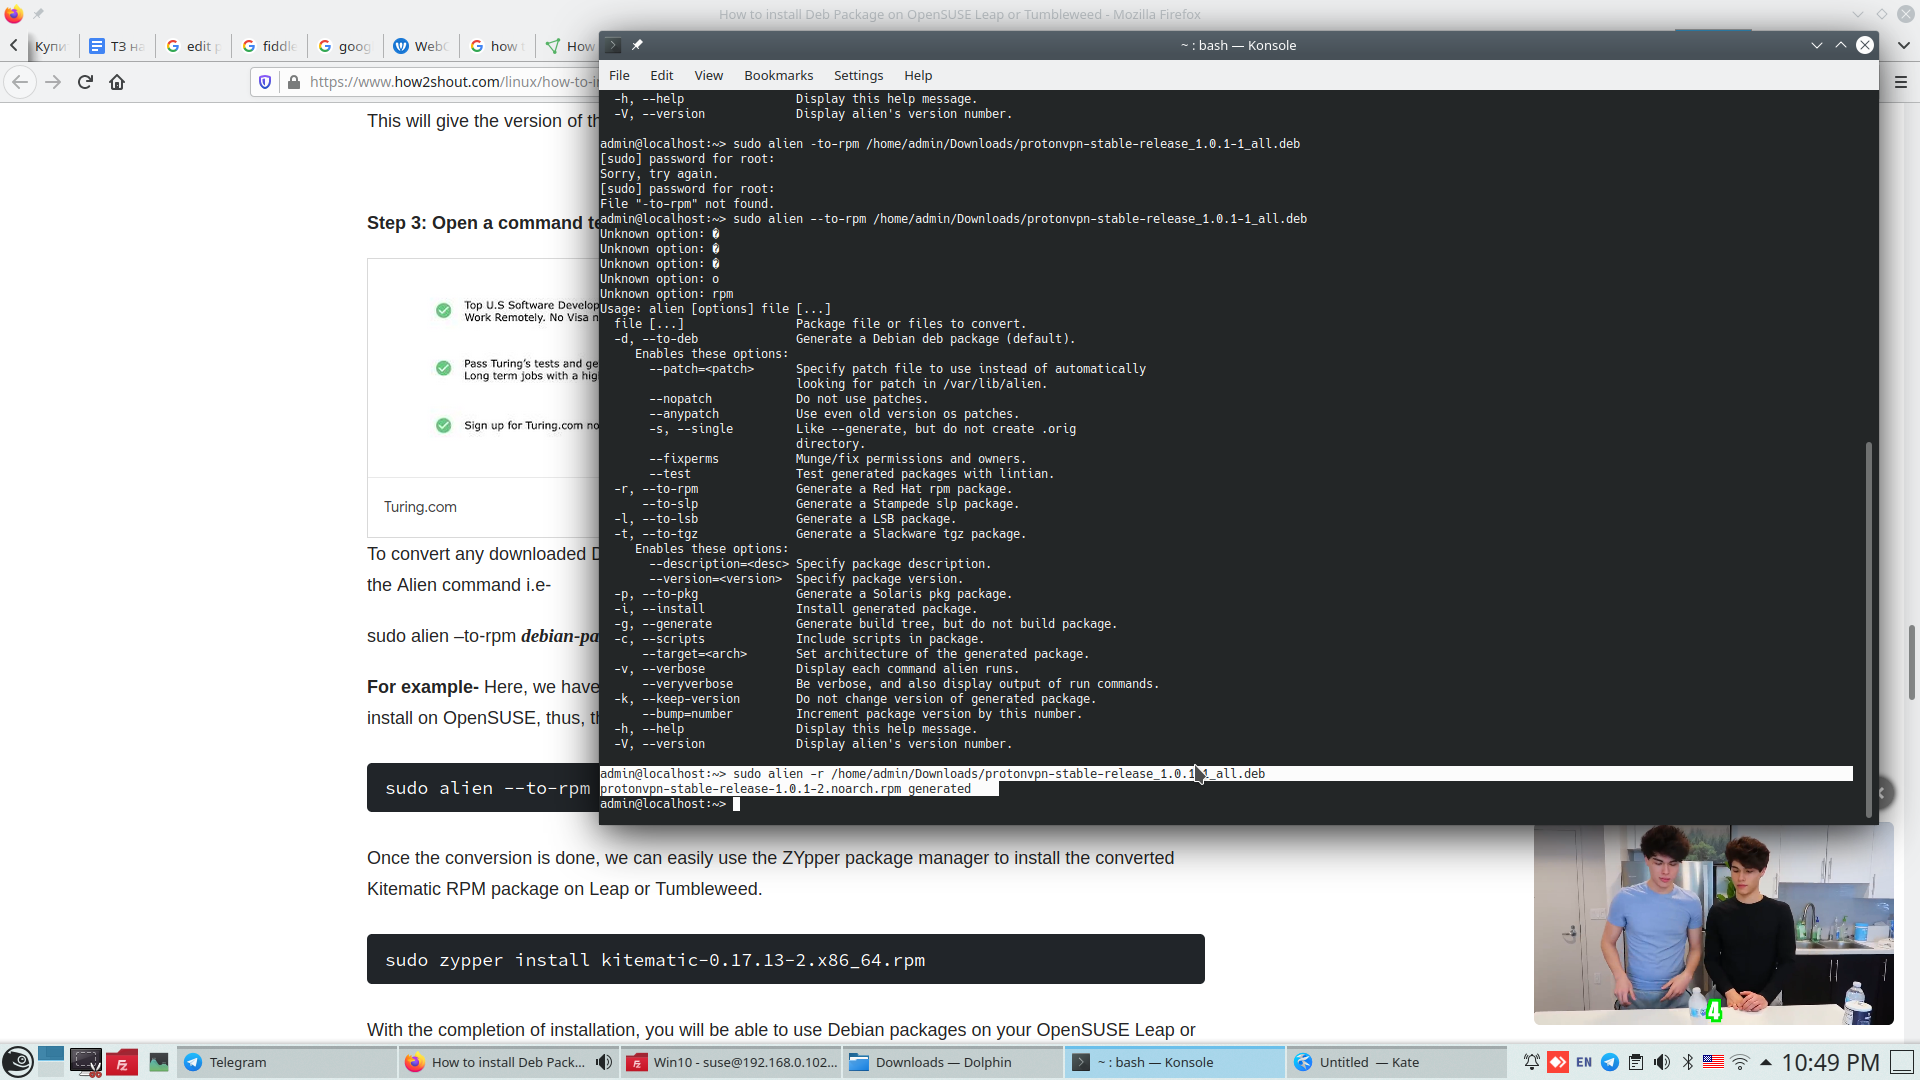Reload the page in Firefox
This screenshot has height=1080, width=1920.
point(85,82)
